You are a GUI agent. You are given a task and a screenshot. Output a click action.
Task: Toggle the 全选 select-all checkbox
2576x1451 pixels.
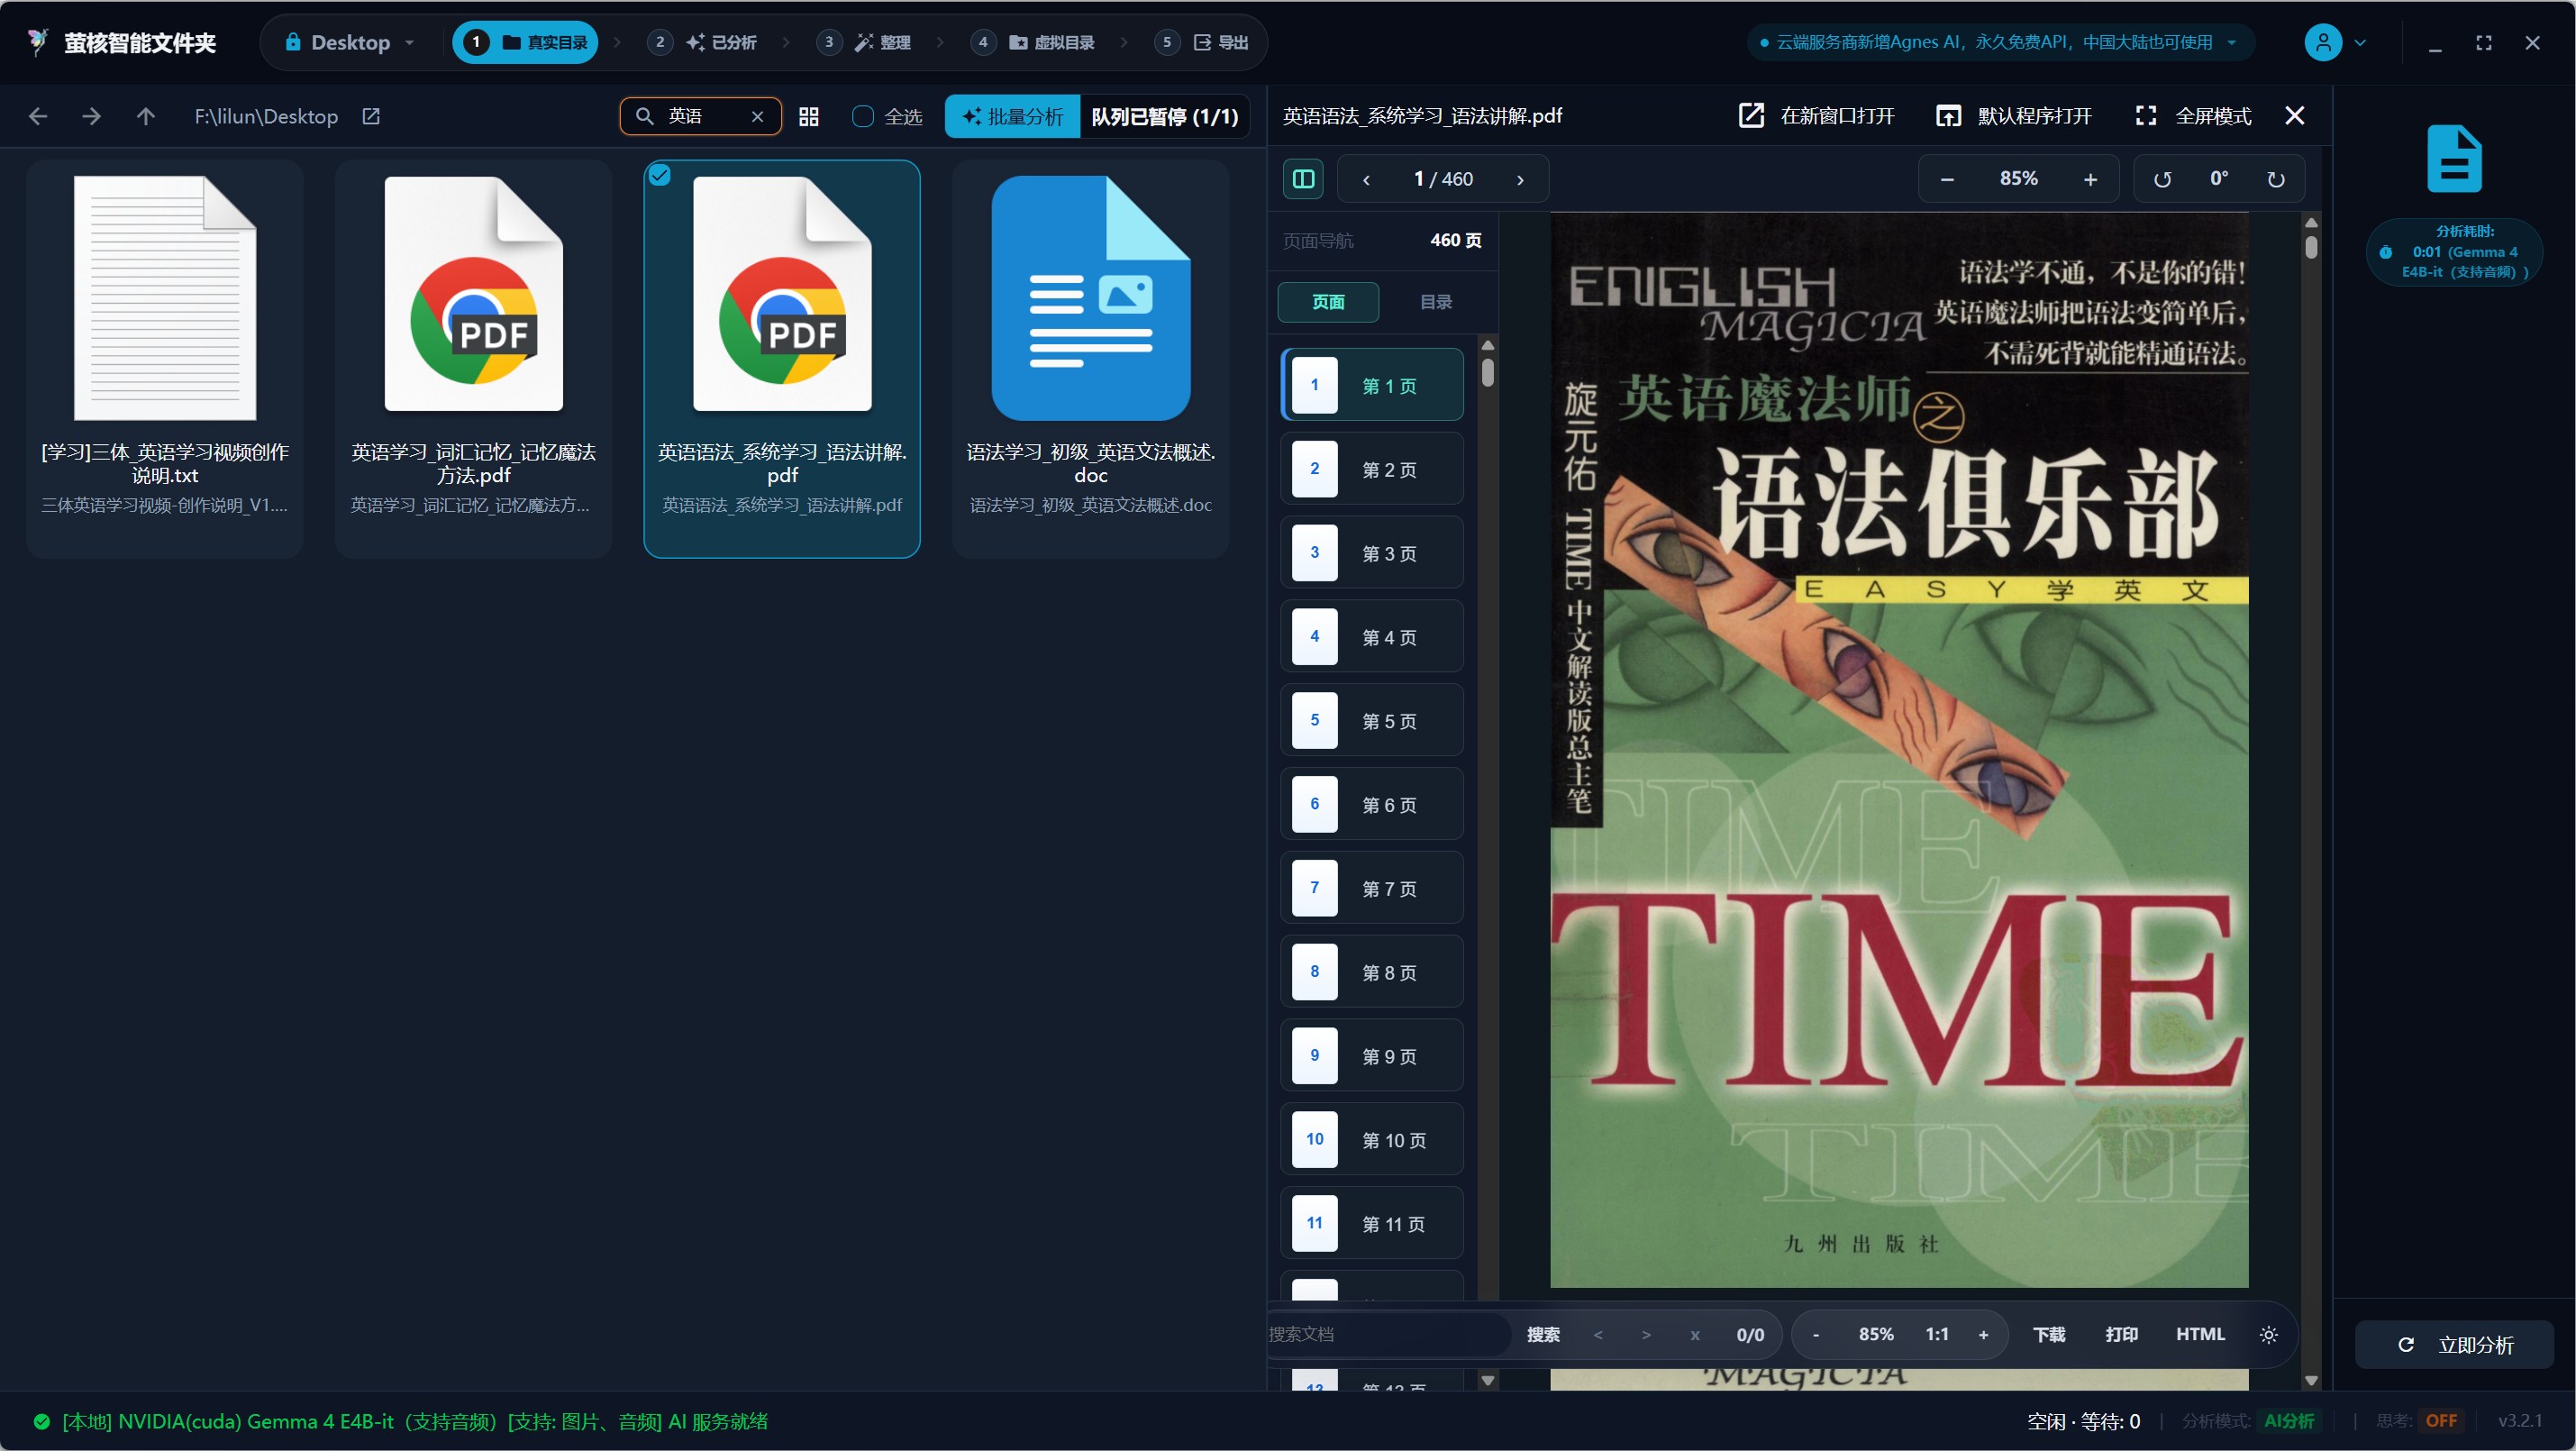[863, 116]
